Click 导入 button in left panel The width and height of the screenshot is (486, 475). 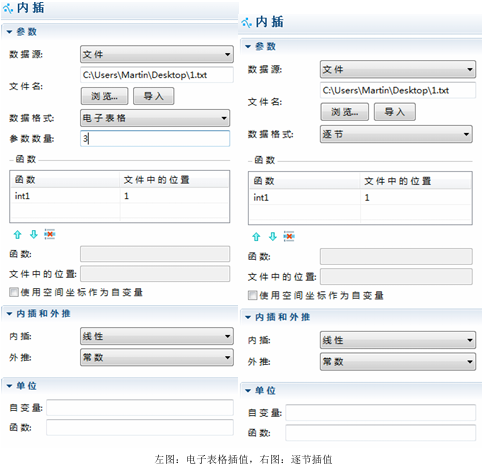[x=154, y=96]
